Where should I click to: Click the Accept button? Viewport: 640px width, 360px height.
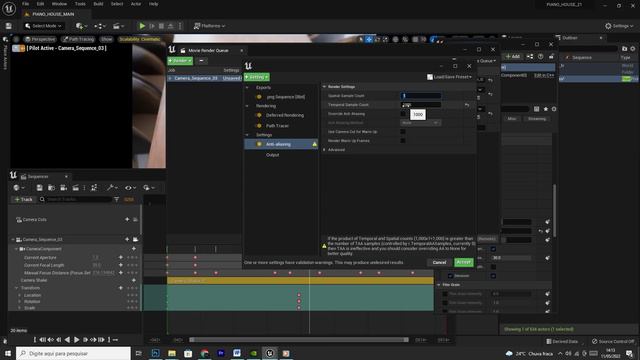click(x=464, y=262)
